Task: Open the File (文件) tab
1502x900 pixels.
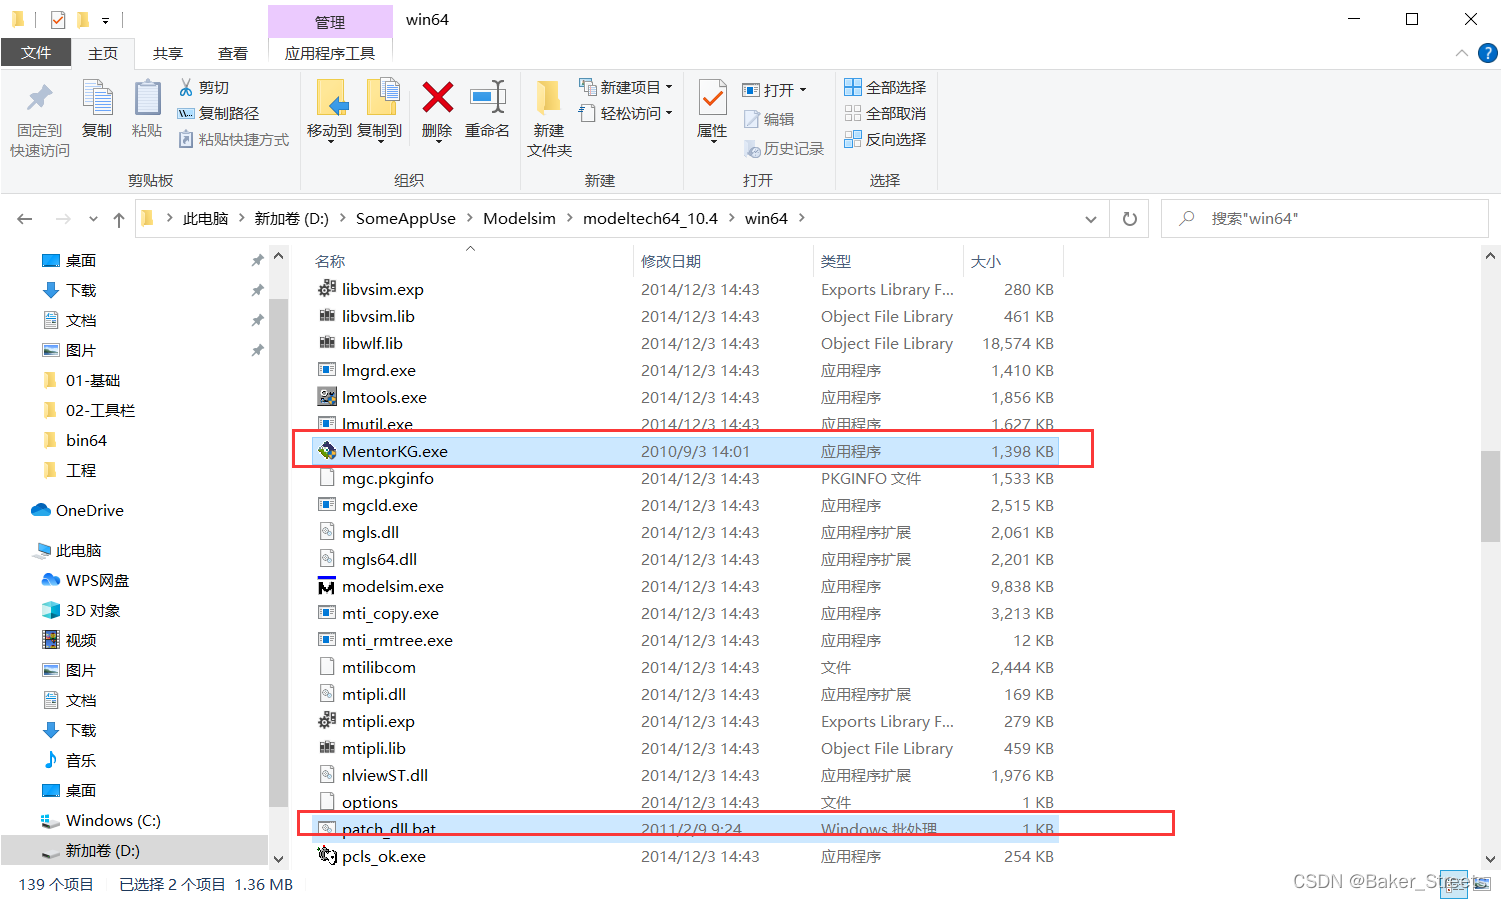Action: (x=36, y=53)
